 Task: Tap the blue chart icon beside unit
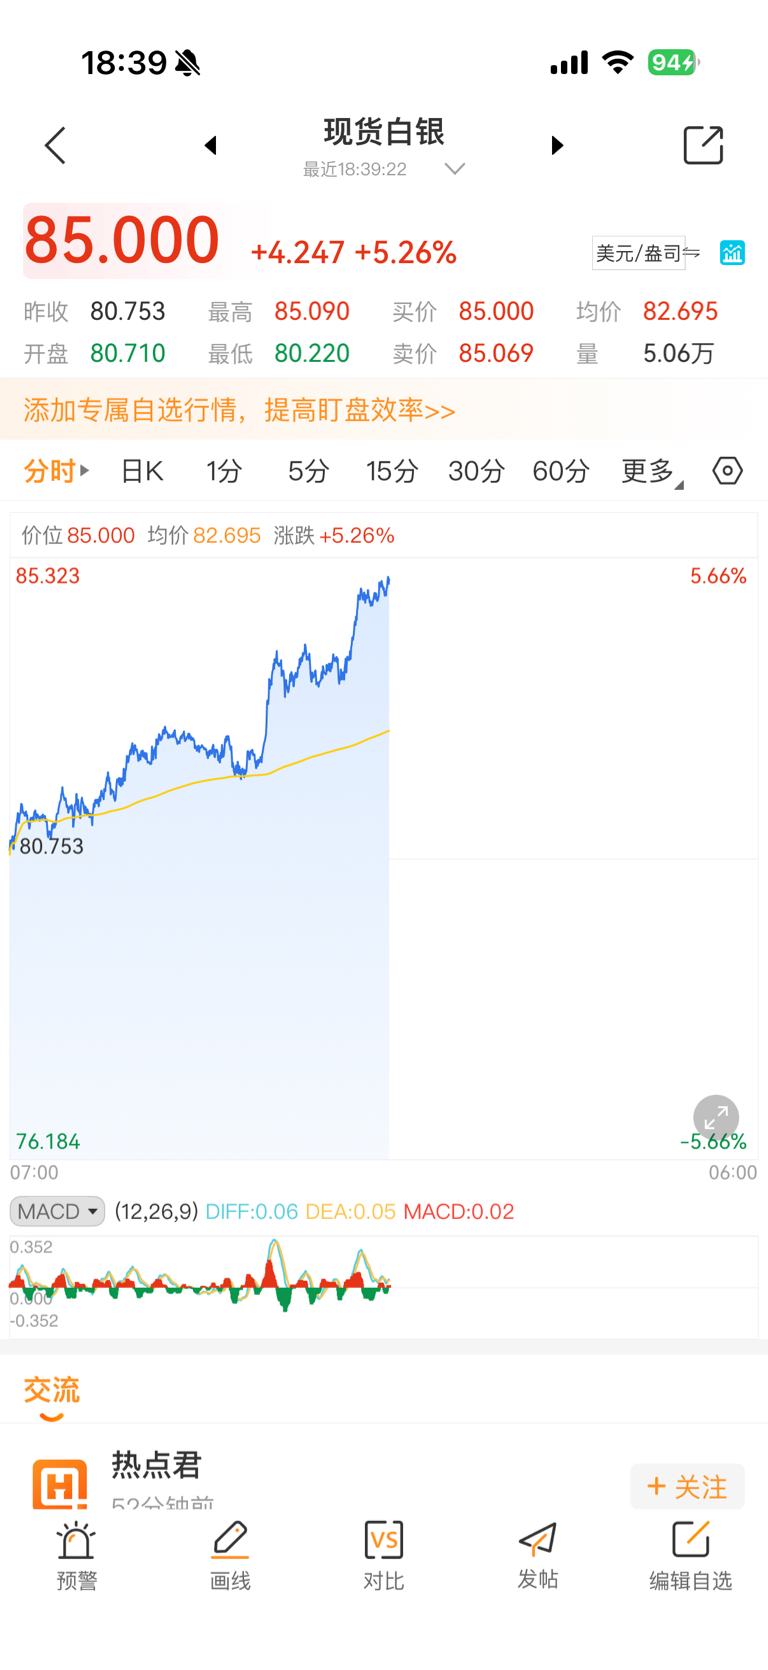click(732, 253)
